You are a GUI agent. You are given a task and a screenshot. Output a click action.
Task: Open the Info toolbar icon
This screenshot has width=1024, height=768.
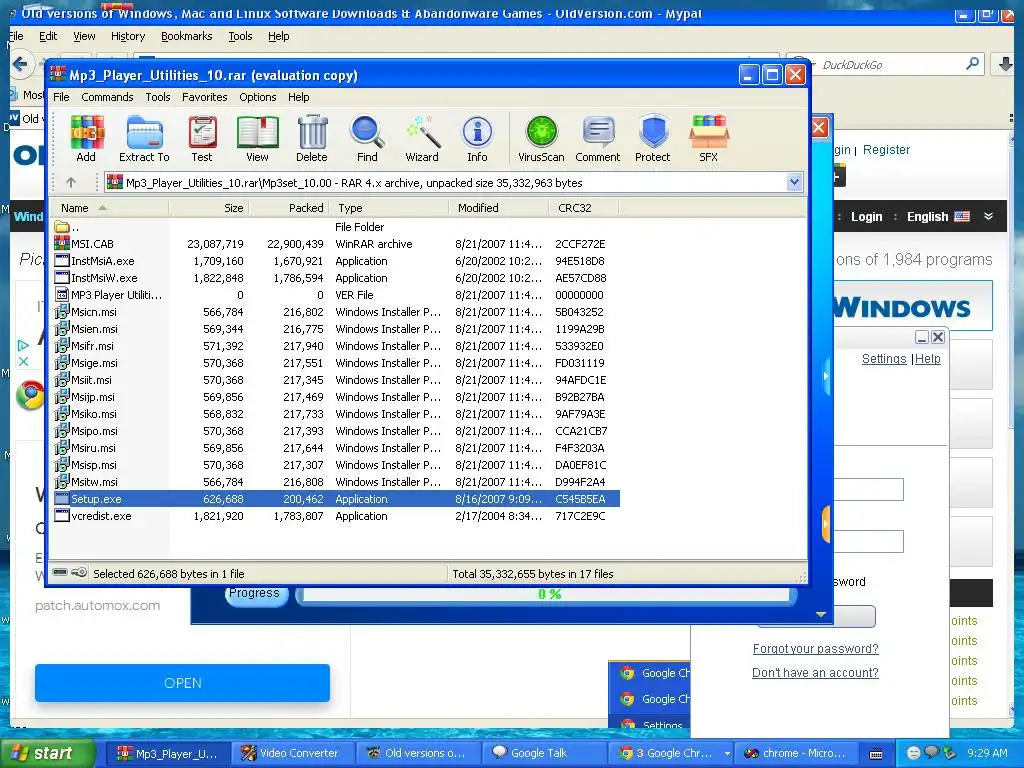tap(477, 138)
